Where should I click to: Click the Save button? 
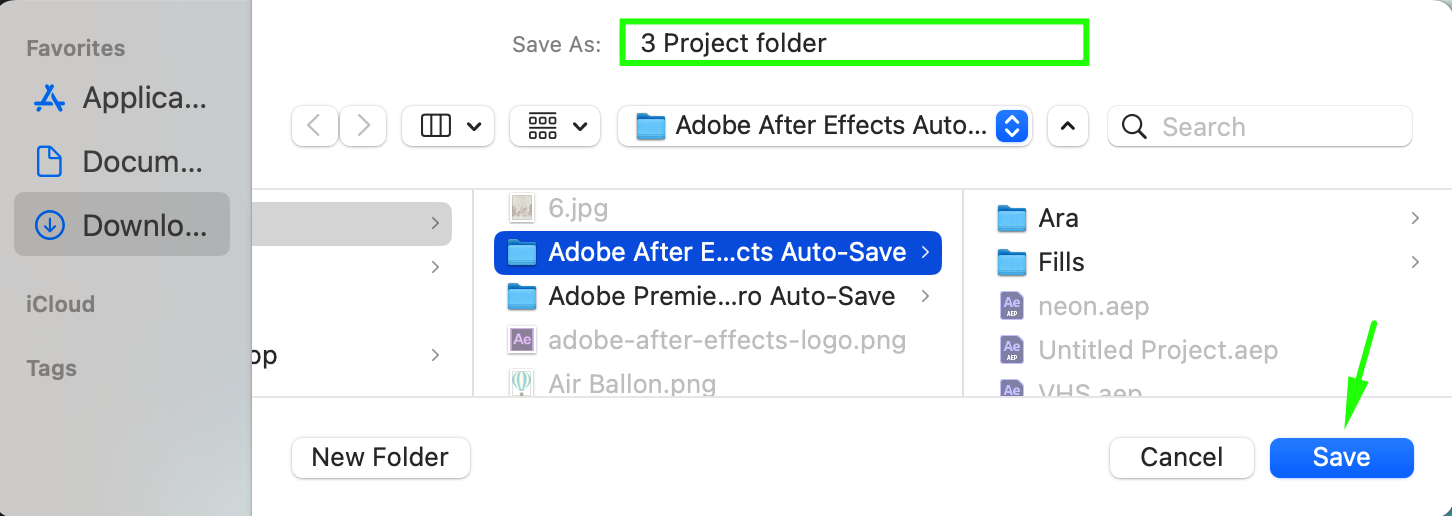point(1341,457)
